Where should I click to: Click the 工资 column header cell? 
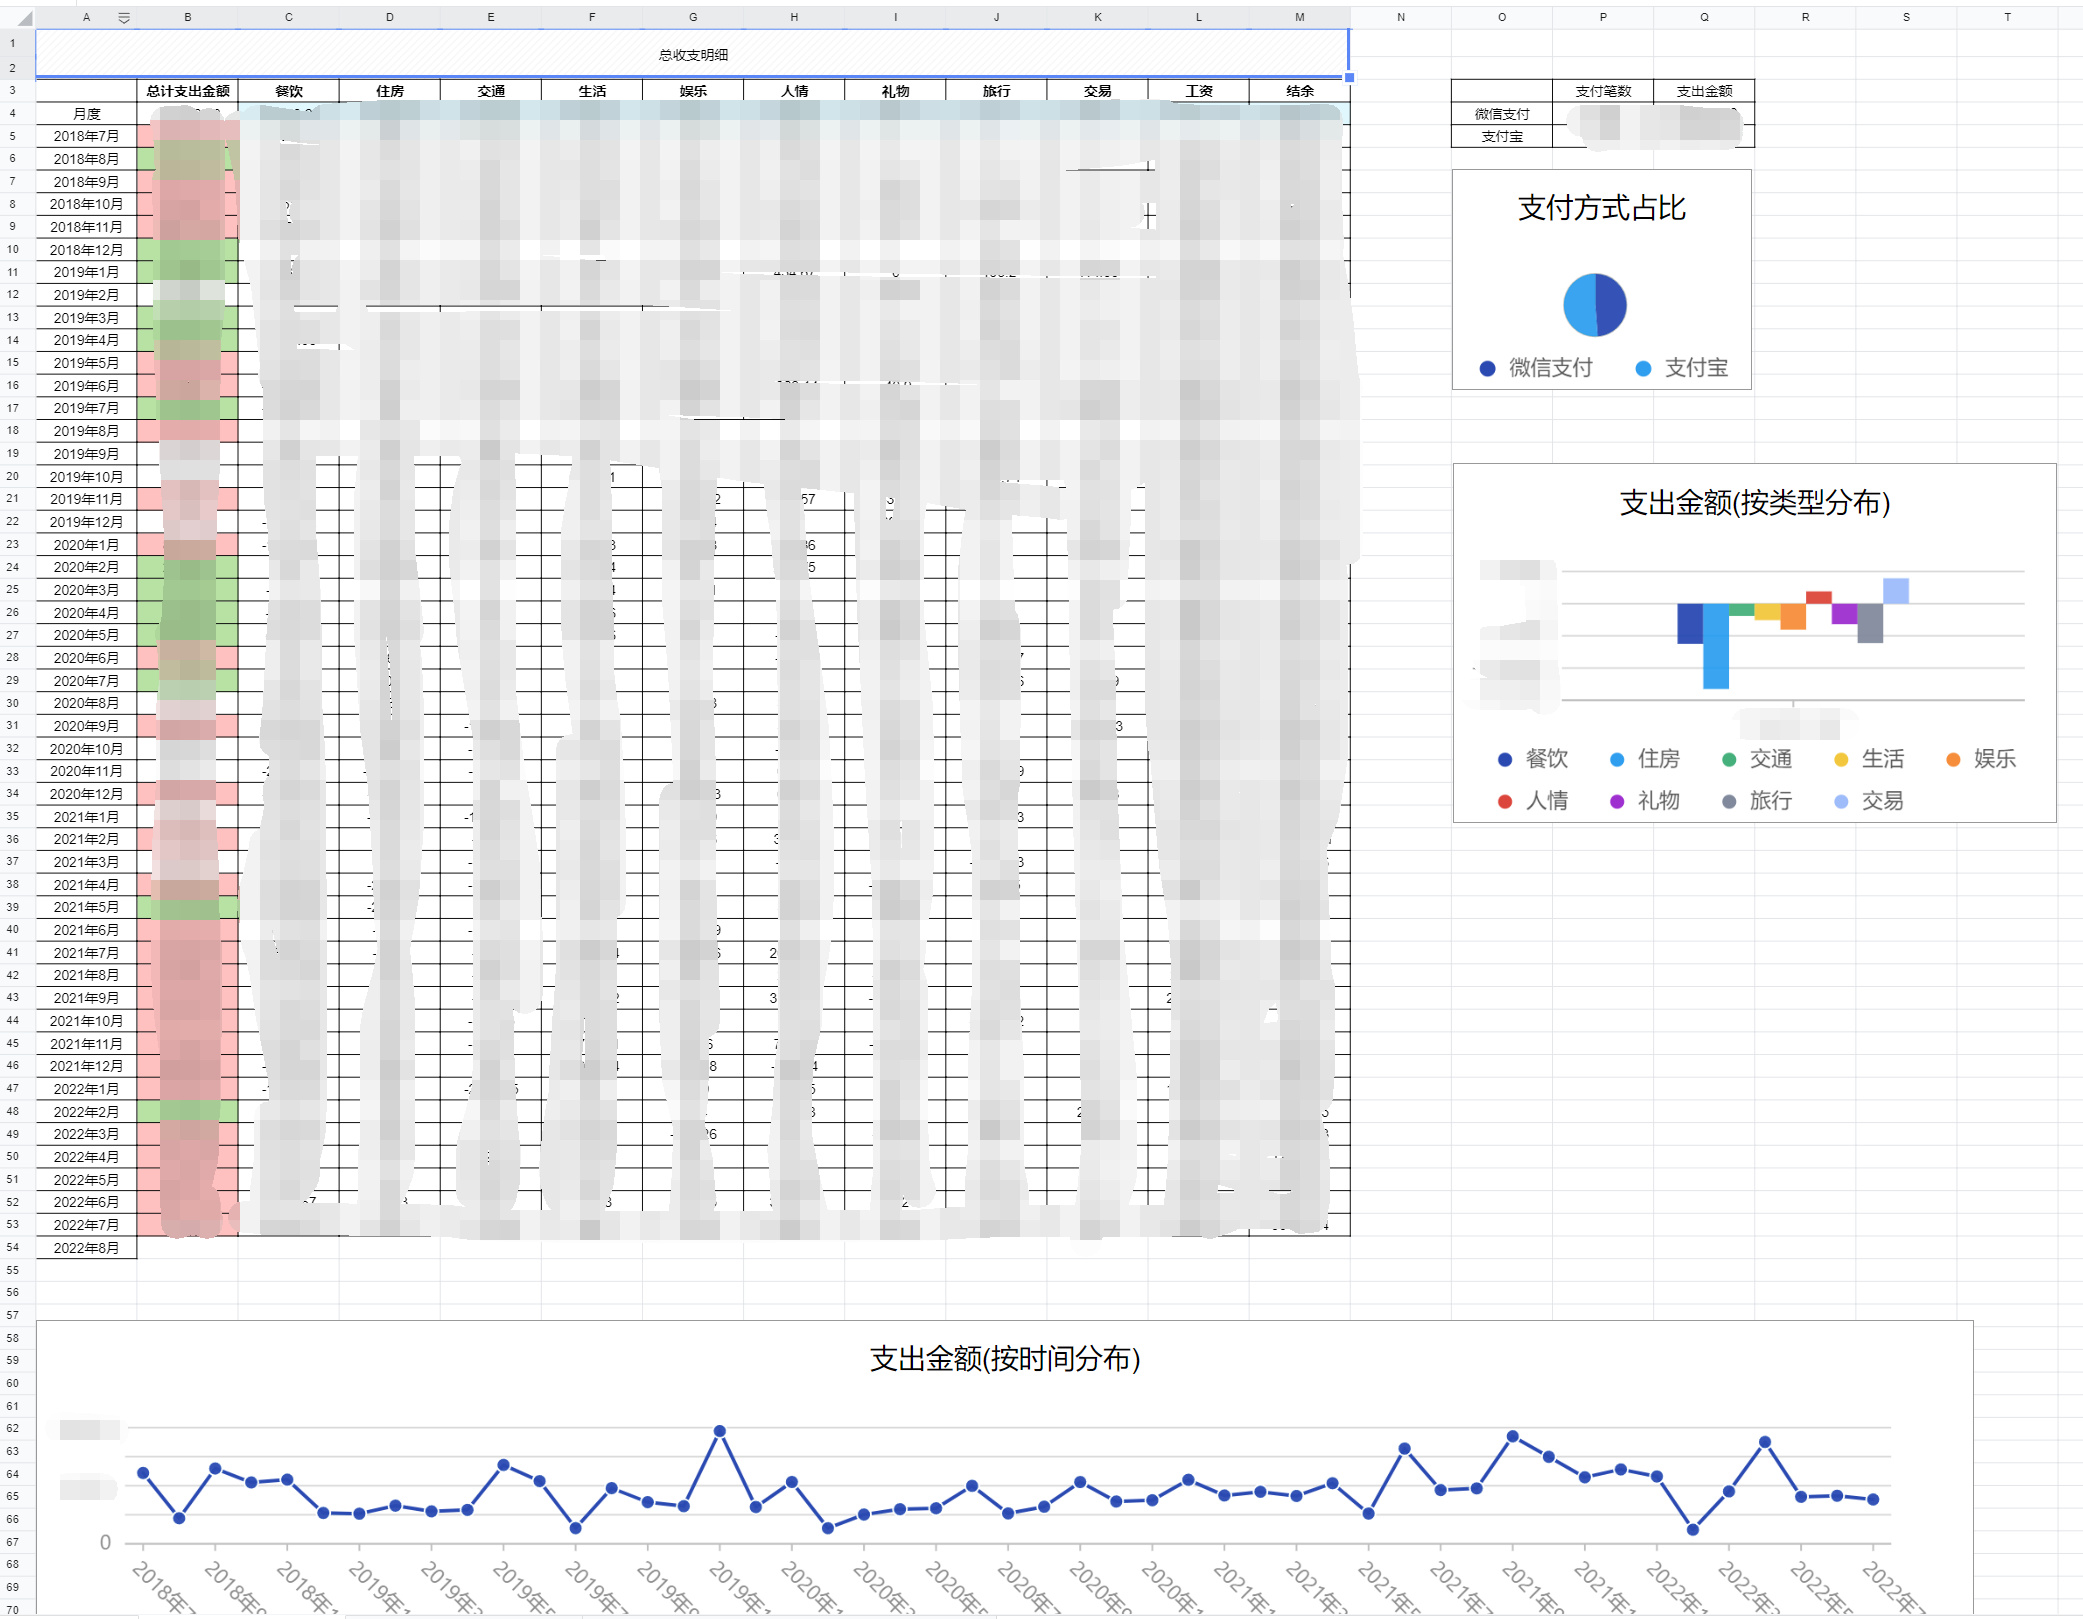point(1198,91)
